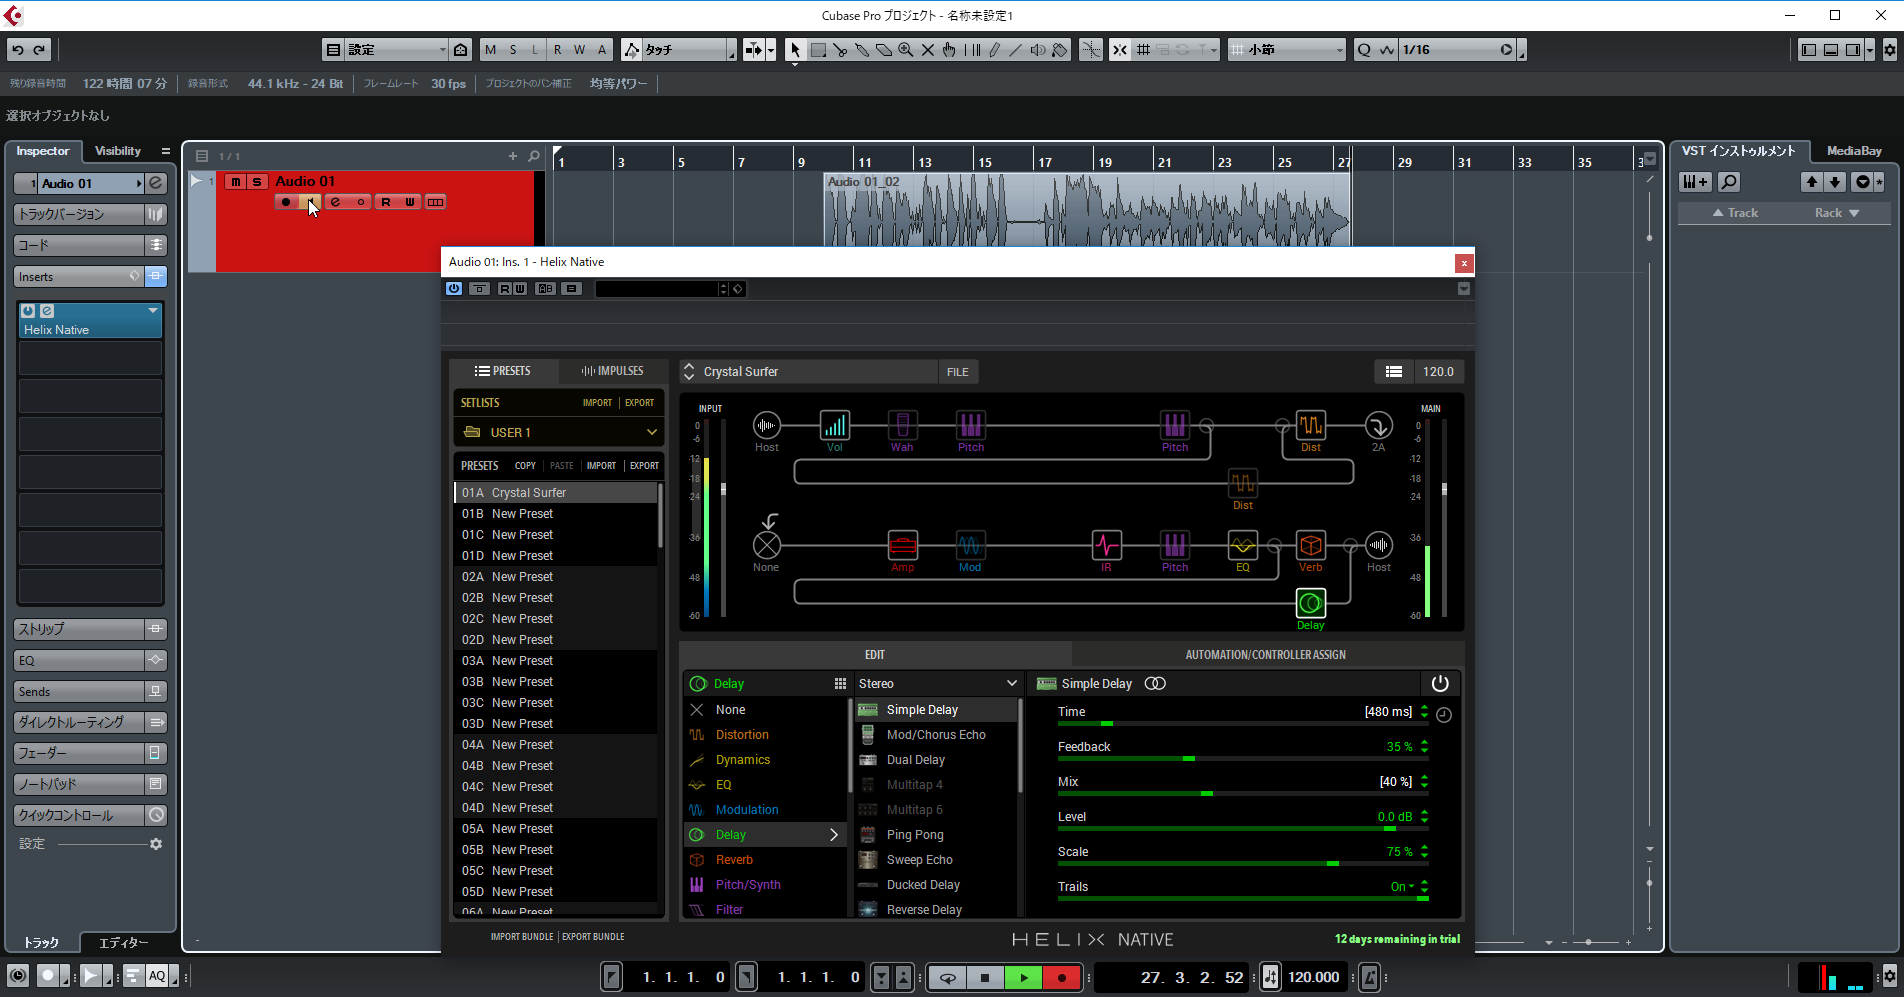Click the model grid view icon beside Delay
This screenshot has width=1904, height=997.
click(840, 684)
